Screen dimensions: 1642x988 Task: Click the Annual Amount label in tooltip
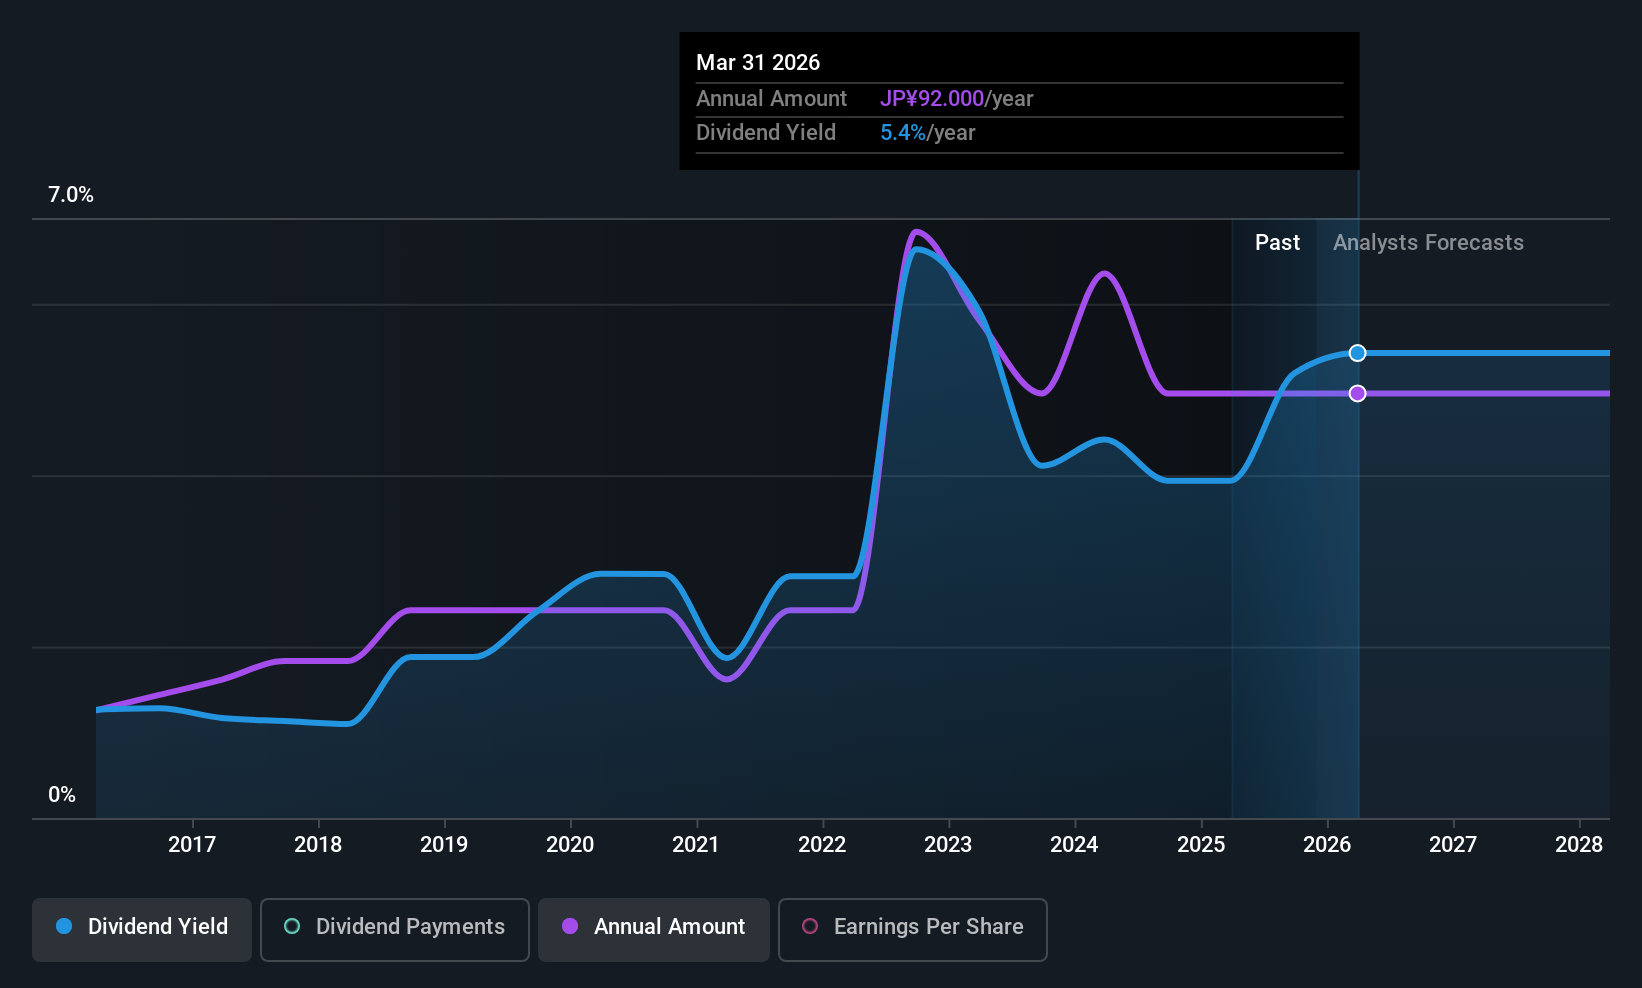click(x=771, y=99)
